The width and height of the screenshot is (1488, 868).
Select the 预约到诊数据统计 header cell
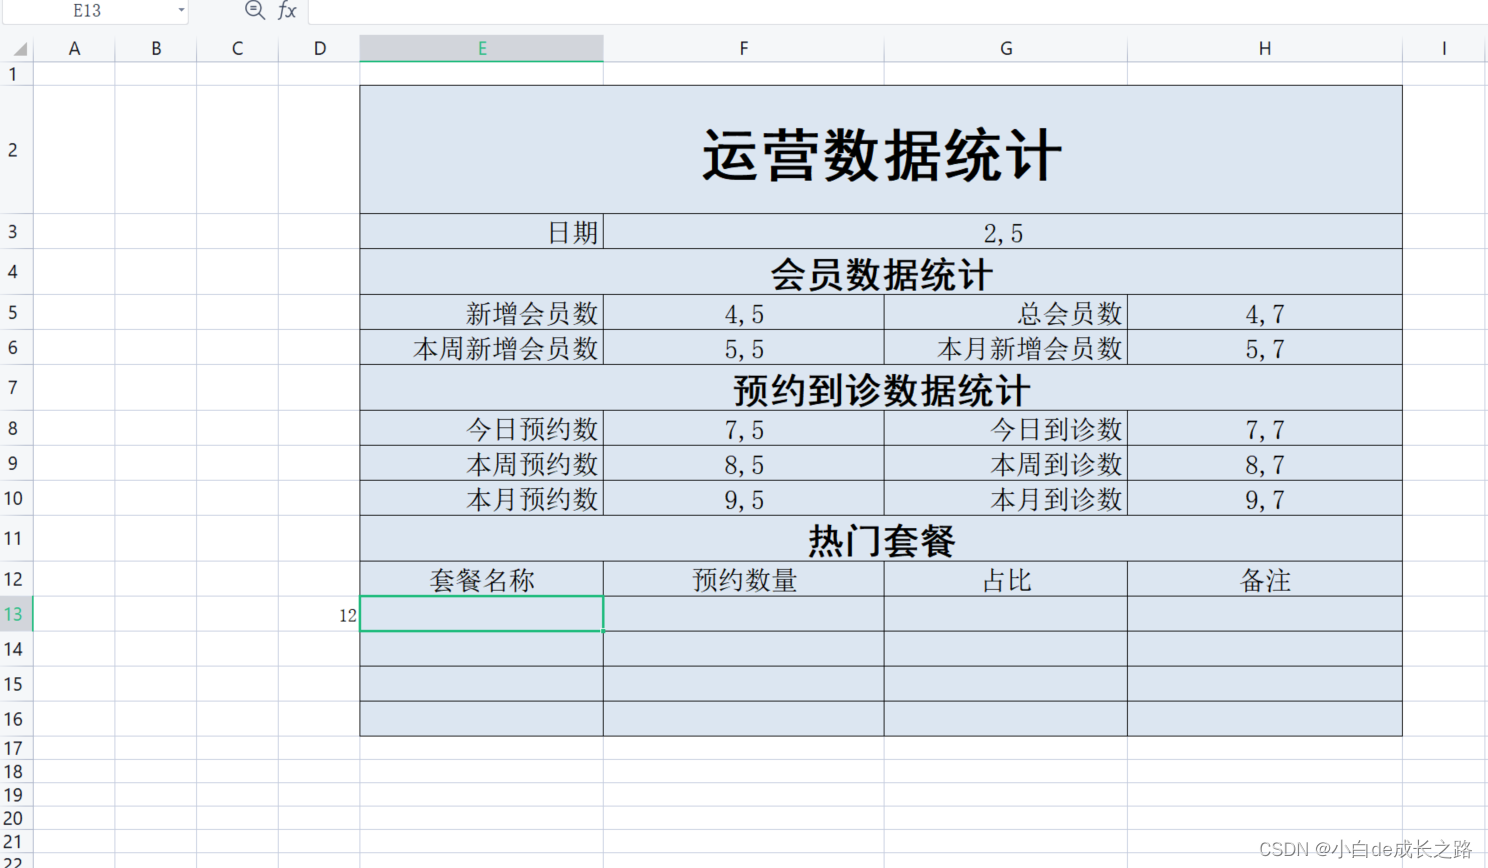(x=880, y=388)
